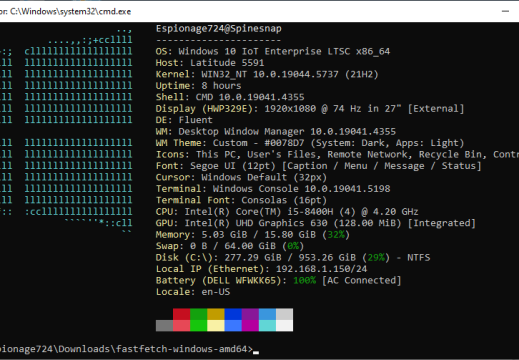This screenshot has width=519, height=360.
Task: Click the green 100% battery percentage
Action: [x=304, y=280]
